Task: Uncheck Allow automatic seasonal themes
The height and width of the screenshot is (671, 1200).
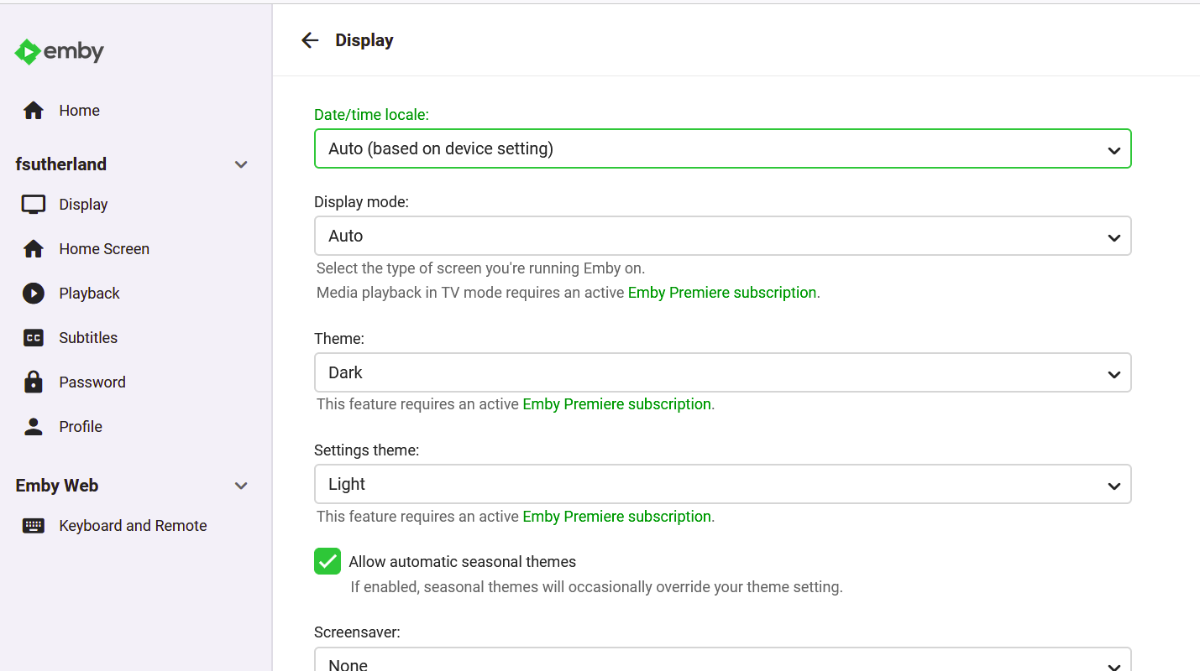Action: (x=328, y=561)
